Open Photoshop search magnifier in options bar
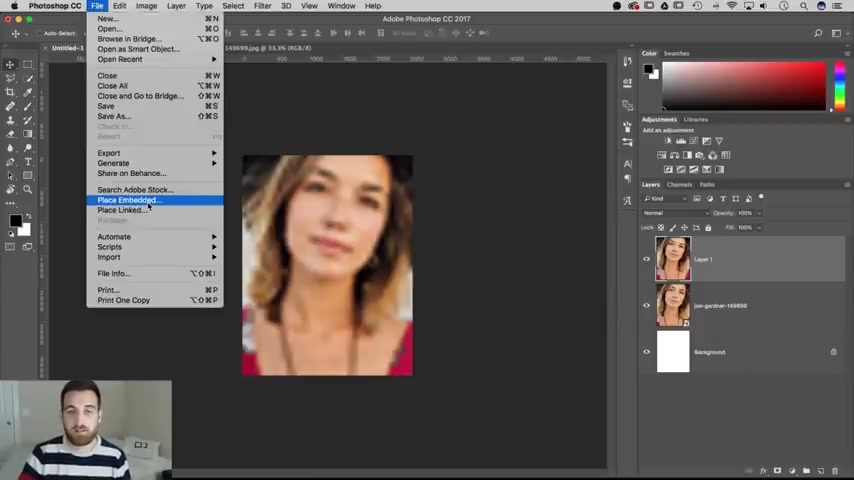 (x=818, y=33)
